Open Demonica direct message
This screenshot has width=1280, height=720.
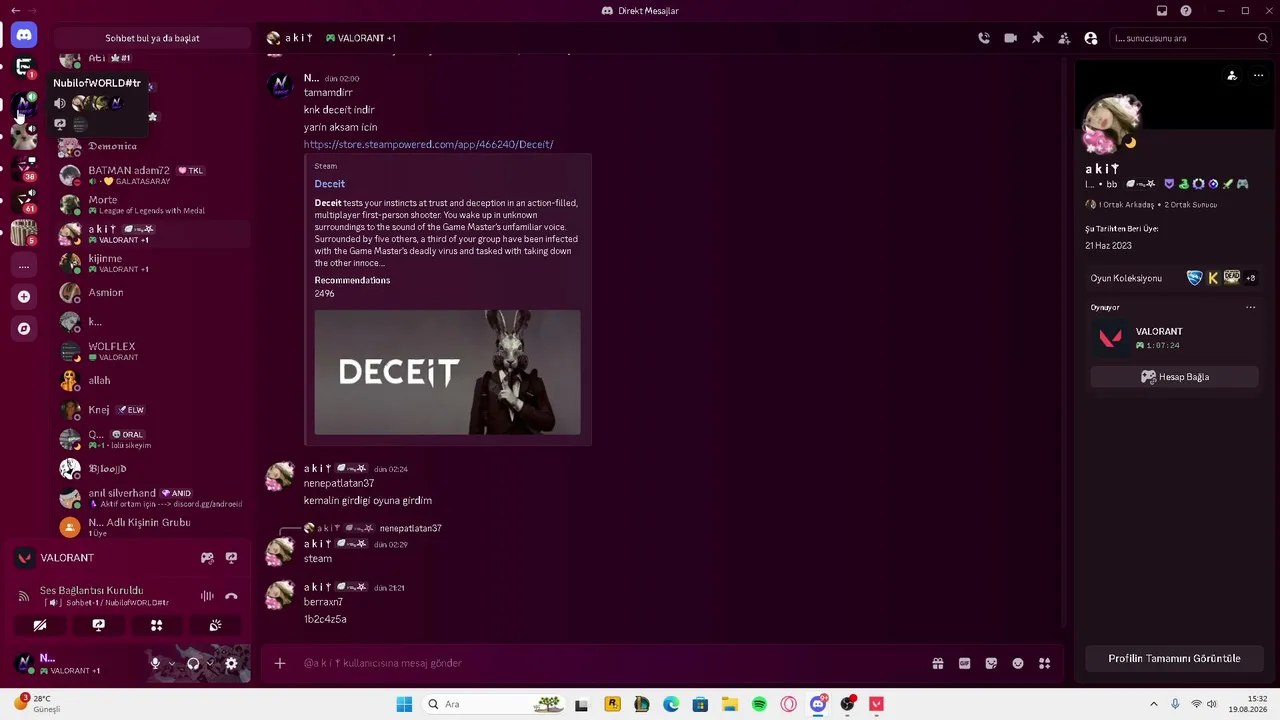152,146
